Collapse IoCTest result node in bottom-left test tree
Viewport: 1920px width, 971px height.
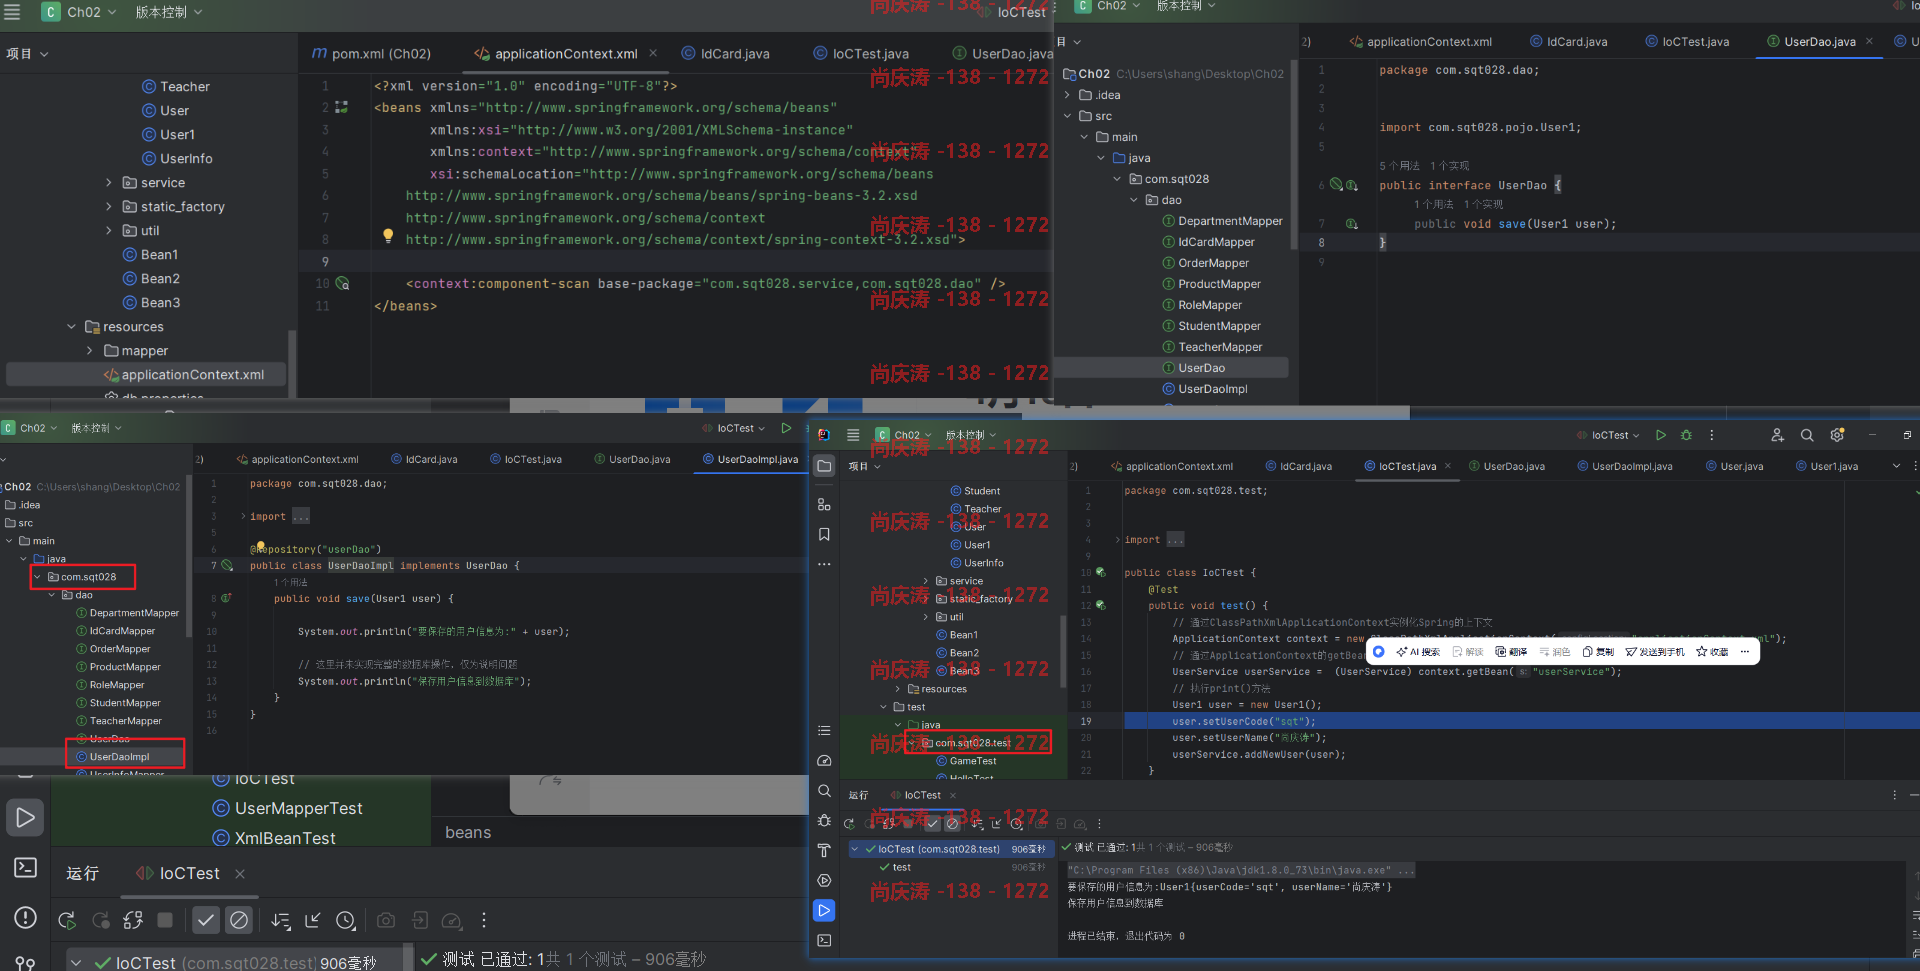[x=76, y=963]
